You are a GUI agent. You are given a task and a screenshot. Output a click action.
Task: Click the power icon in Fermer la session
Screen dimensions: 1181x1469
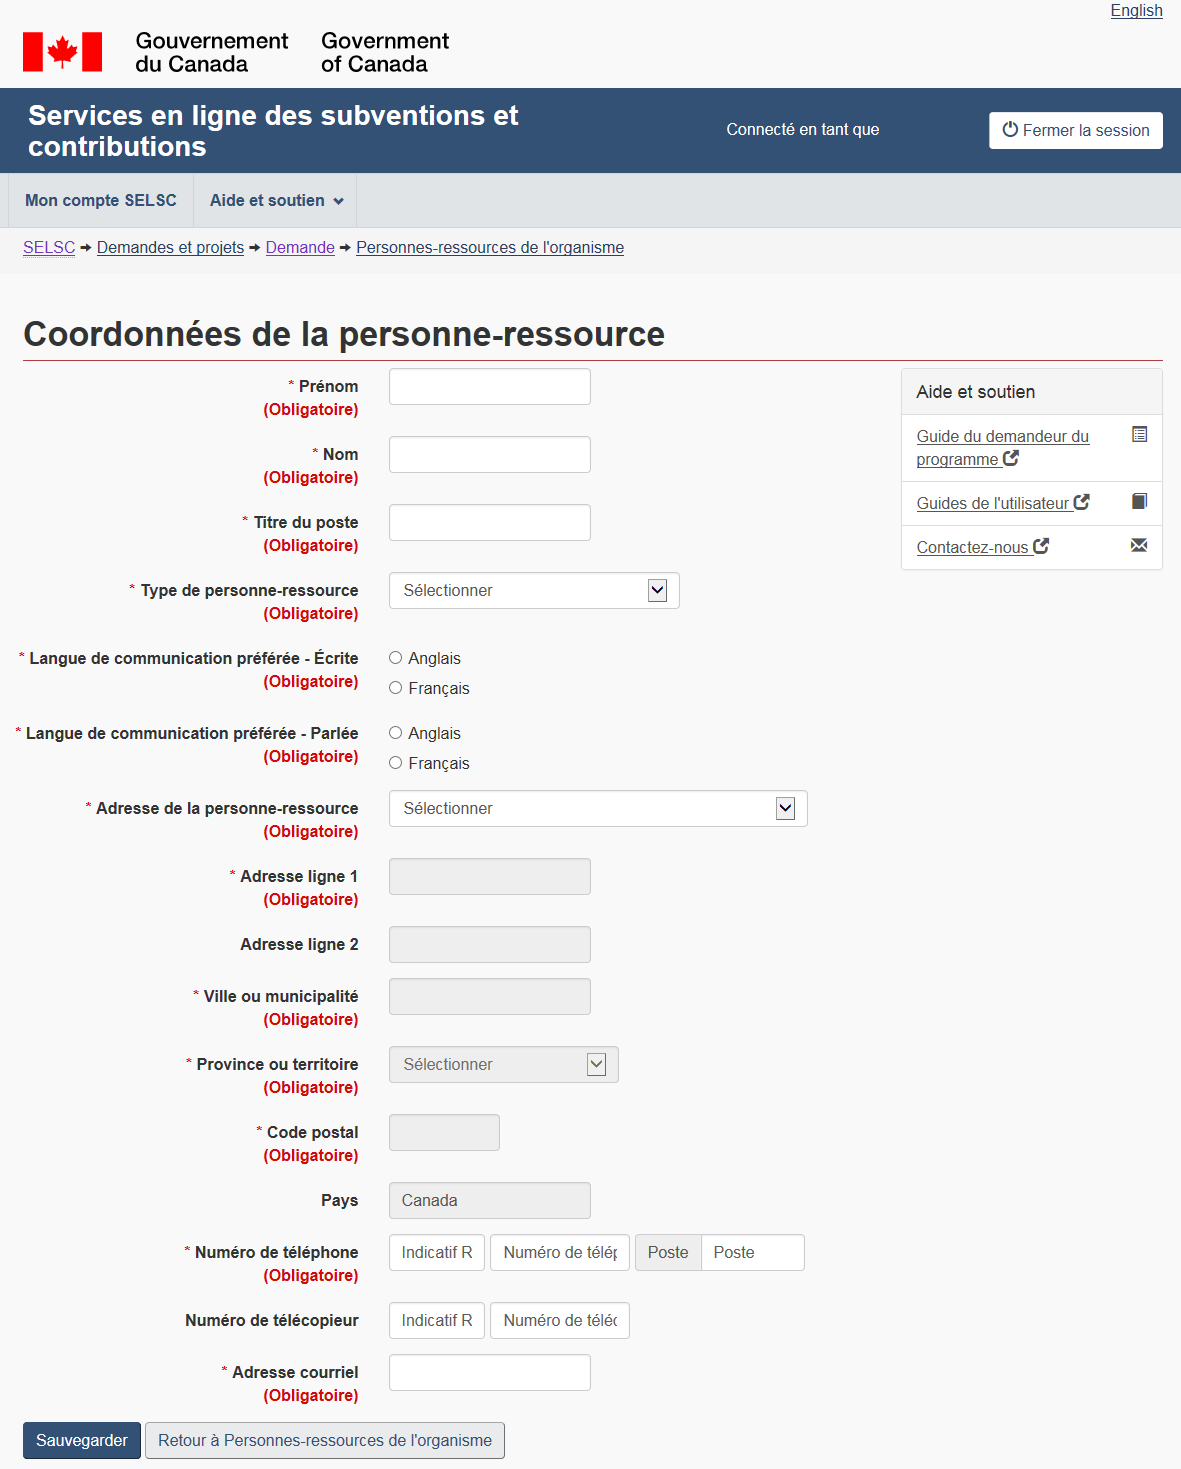point(1010,130)
